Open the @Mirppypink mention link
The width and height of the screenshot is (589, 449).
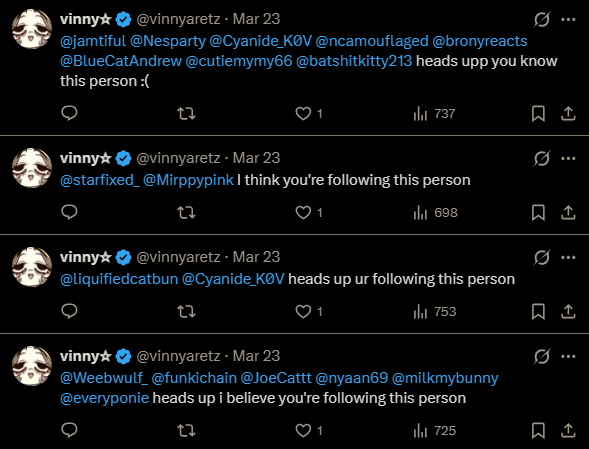tap(188, 180)
